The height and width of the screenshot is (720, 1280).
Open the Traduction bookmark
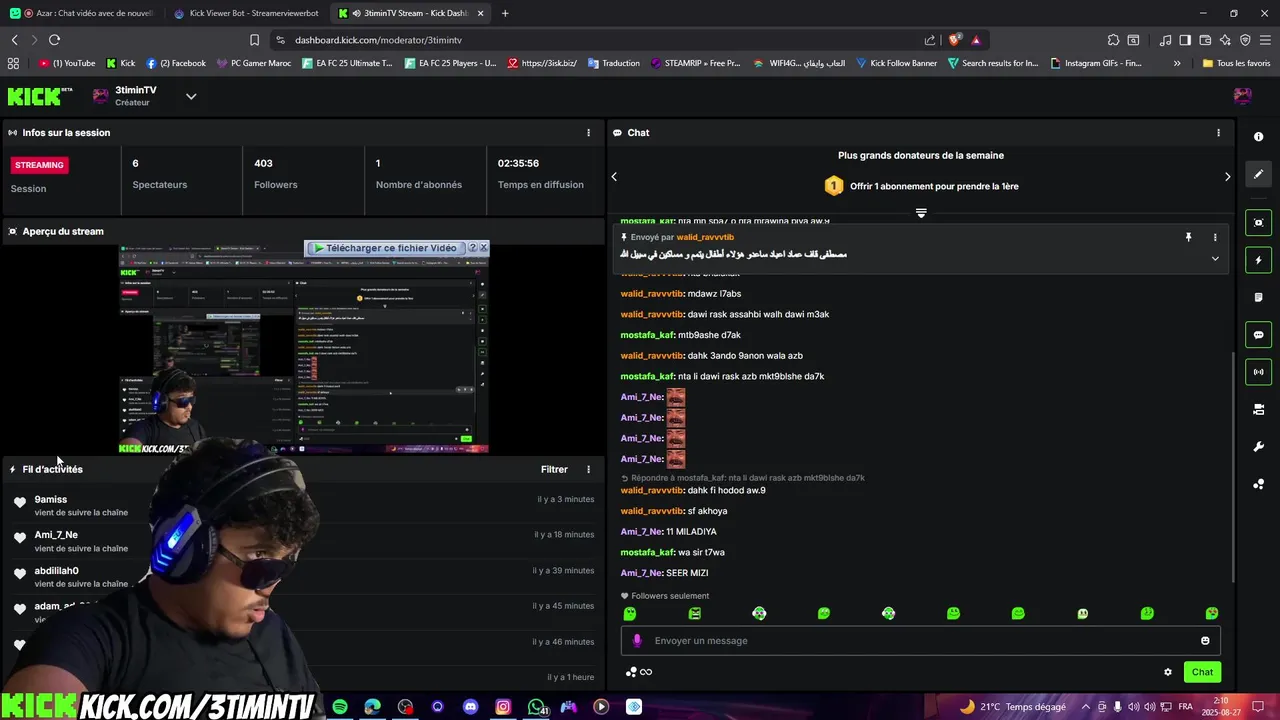point(613,63)
